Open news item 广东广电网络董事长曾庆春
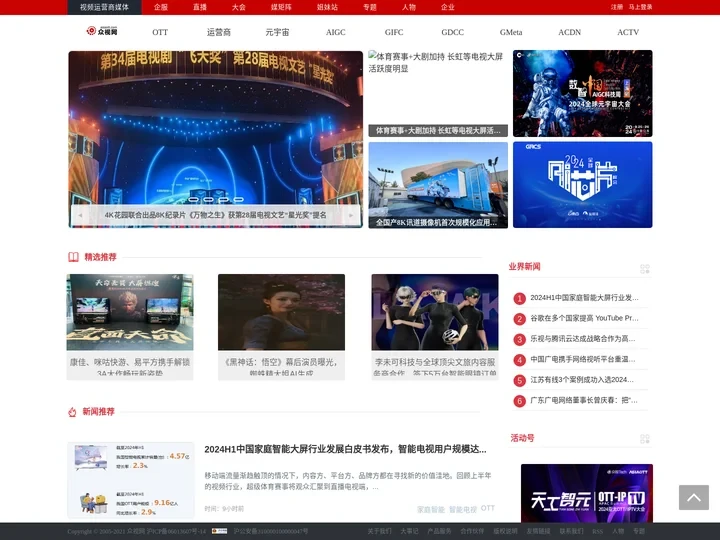Image resolution: width=720 pixels, height=540 pixels. click(584, 400)
